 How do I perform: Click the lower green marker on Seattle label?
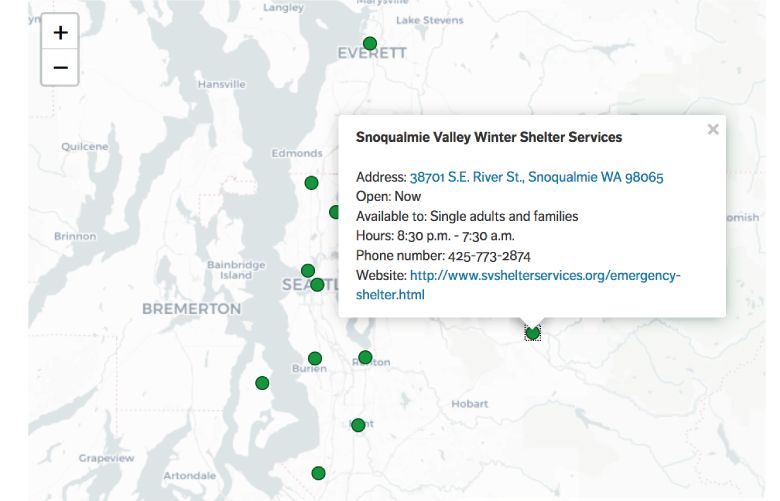(x=317, y=285)
